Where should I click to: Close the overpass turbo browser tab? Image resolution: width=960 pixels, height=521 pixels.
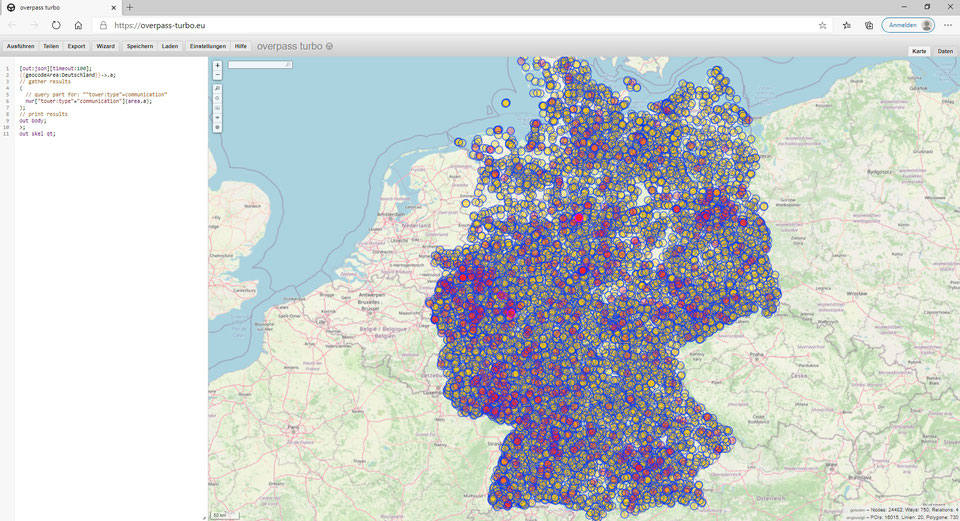coord(113,7)
